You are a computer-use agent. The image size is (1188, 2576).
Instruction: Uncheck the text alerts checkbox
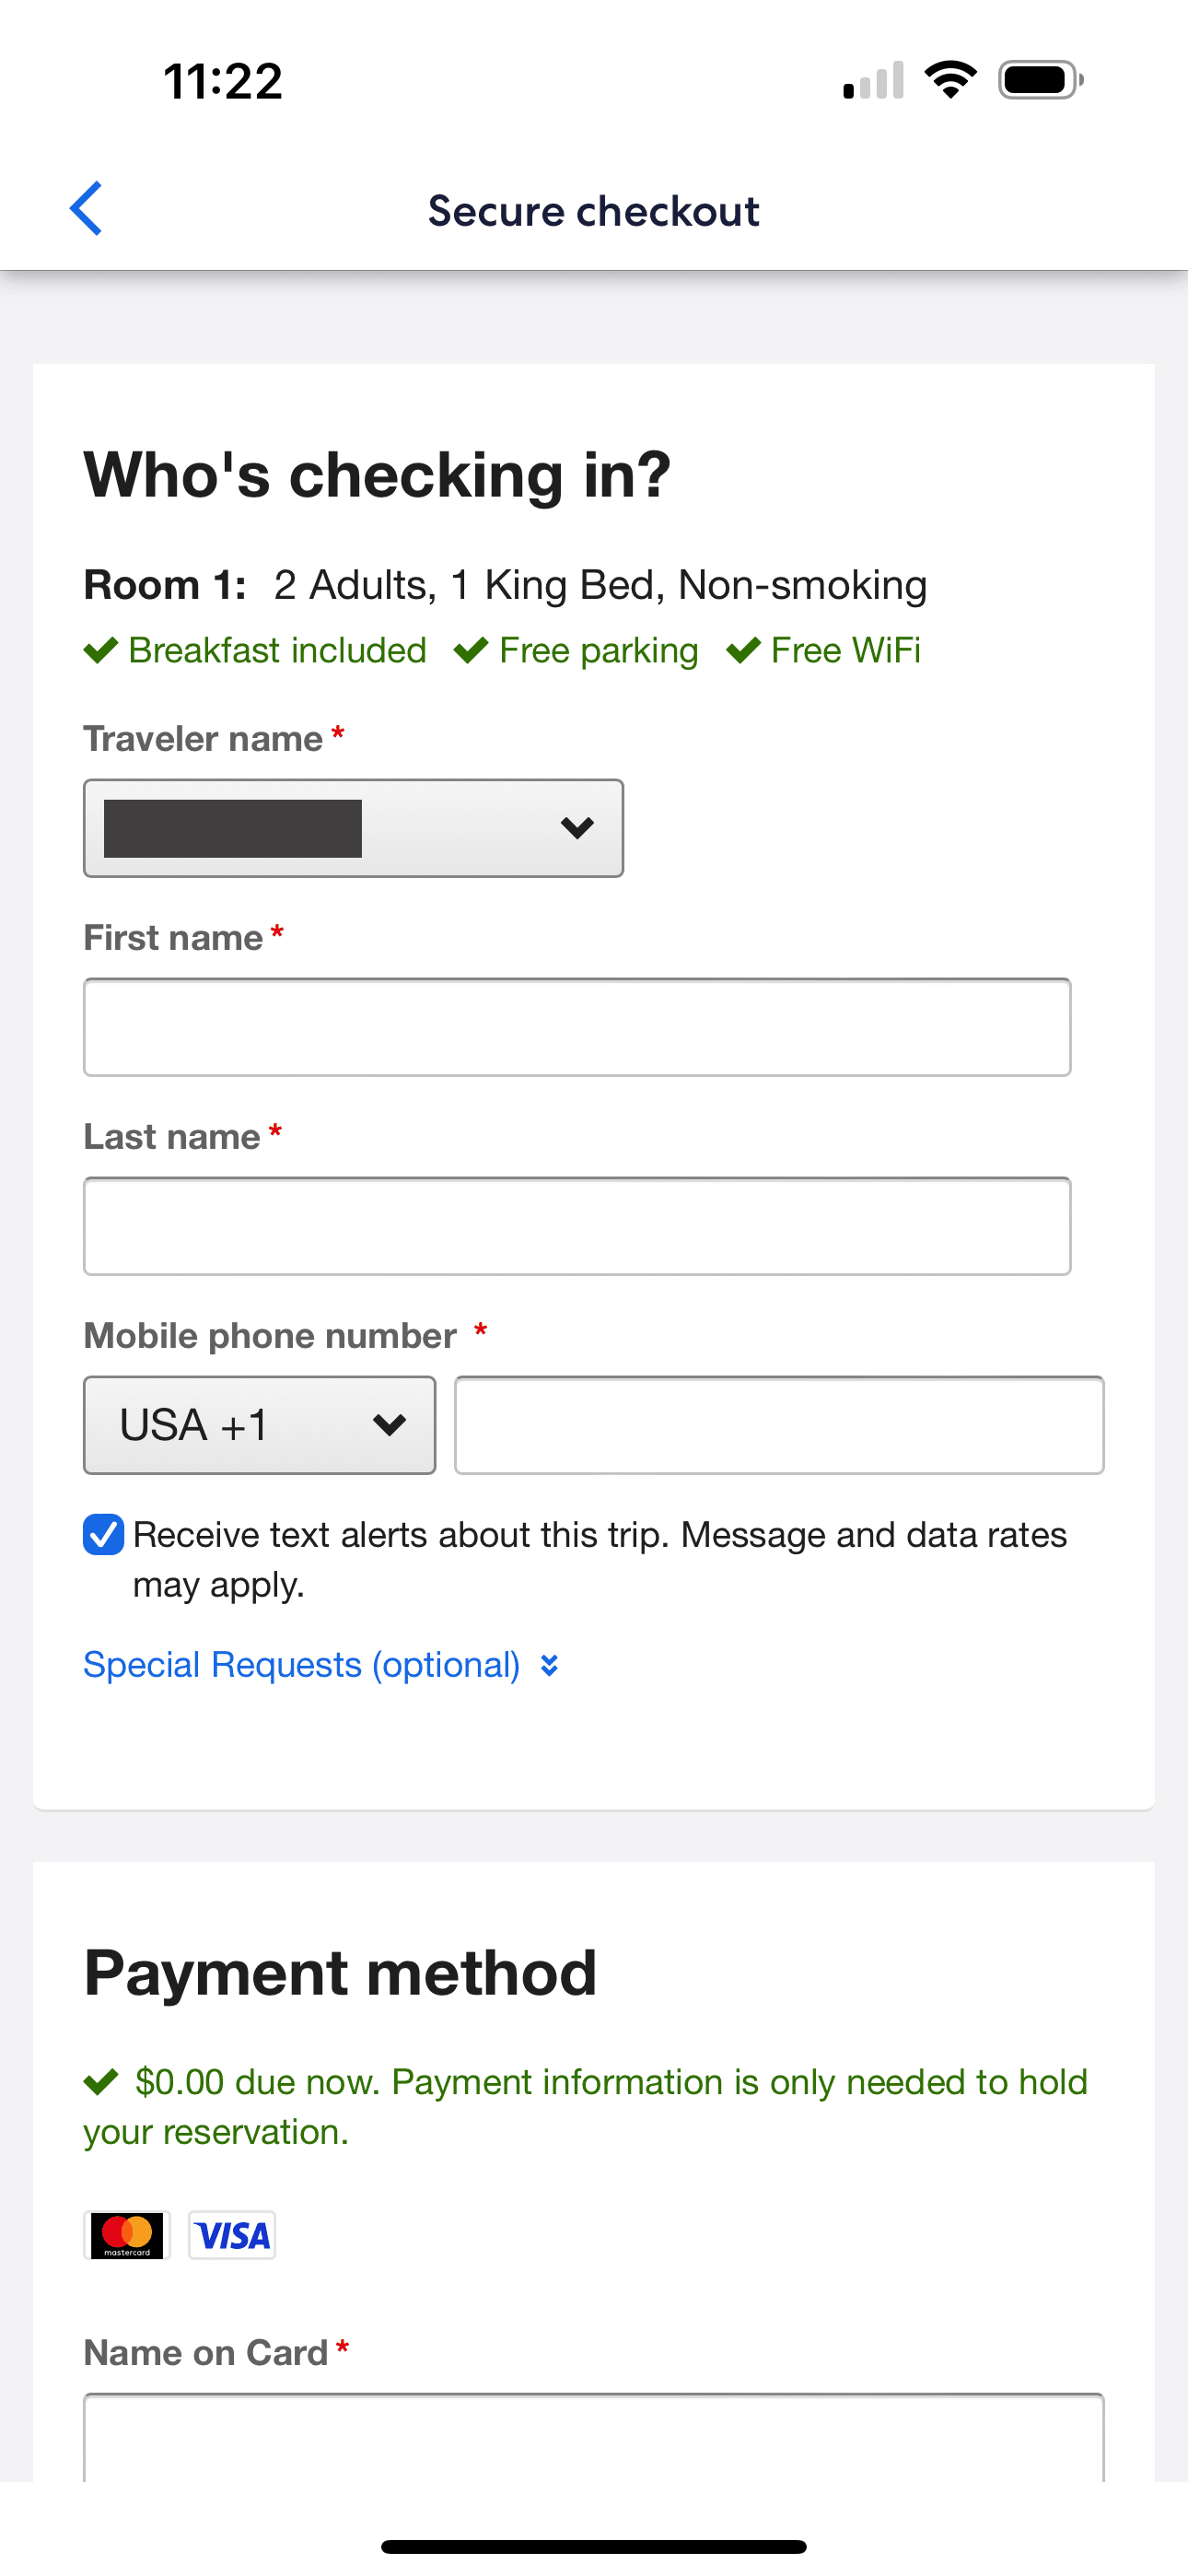click(104, 1535)
